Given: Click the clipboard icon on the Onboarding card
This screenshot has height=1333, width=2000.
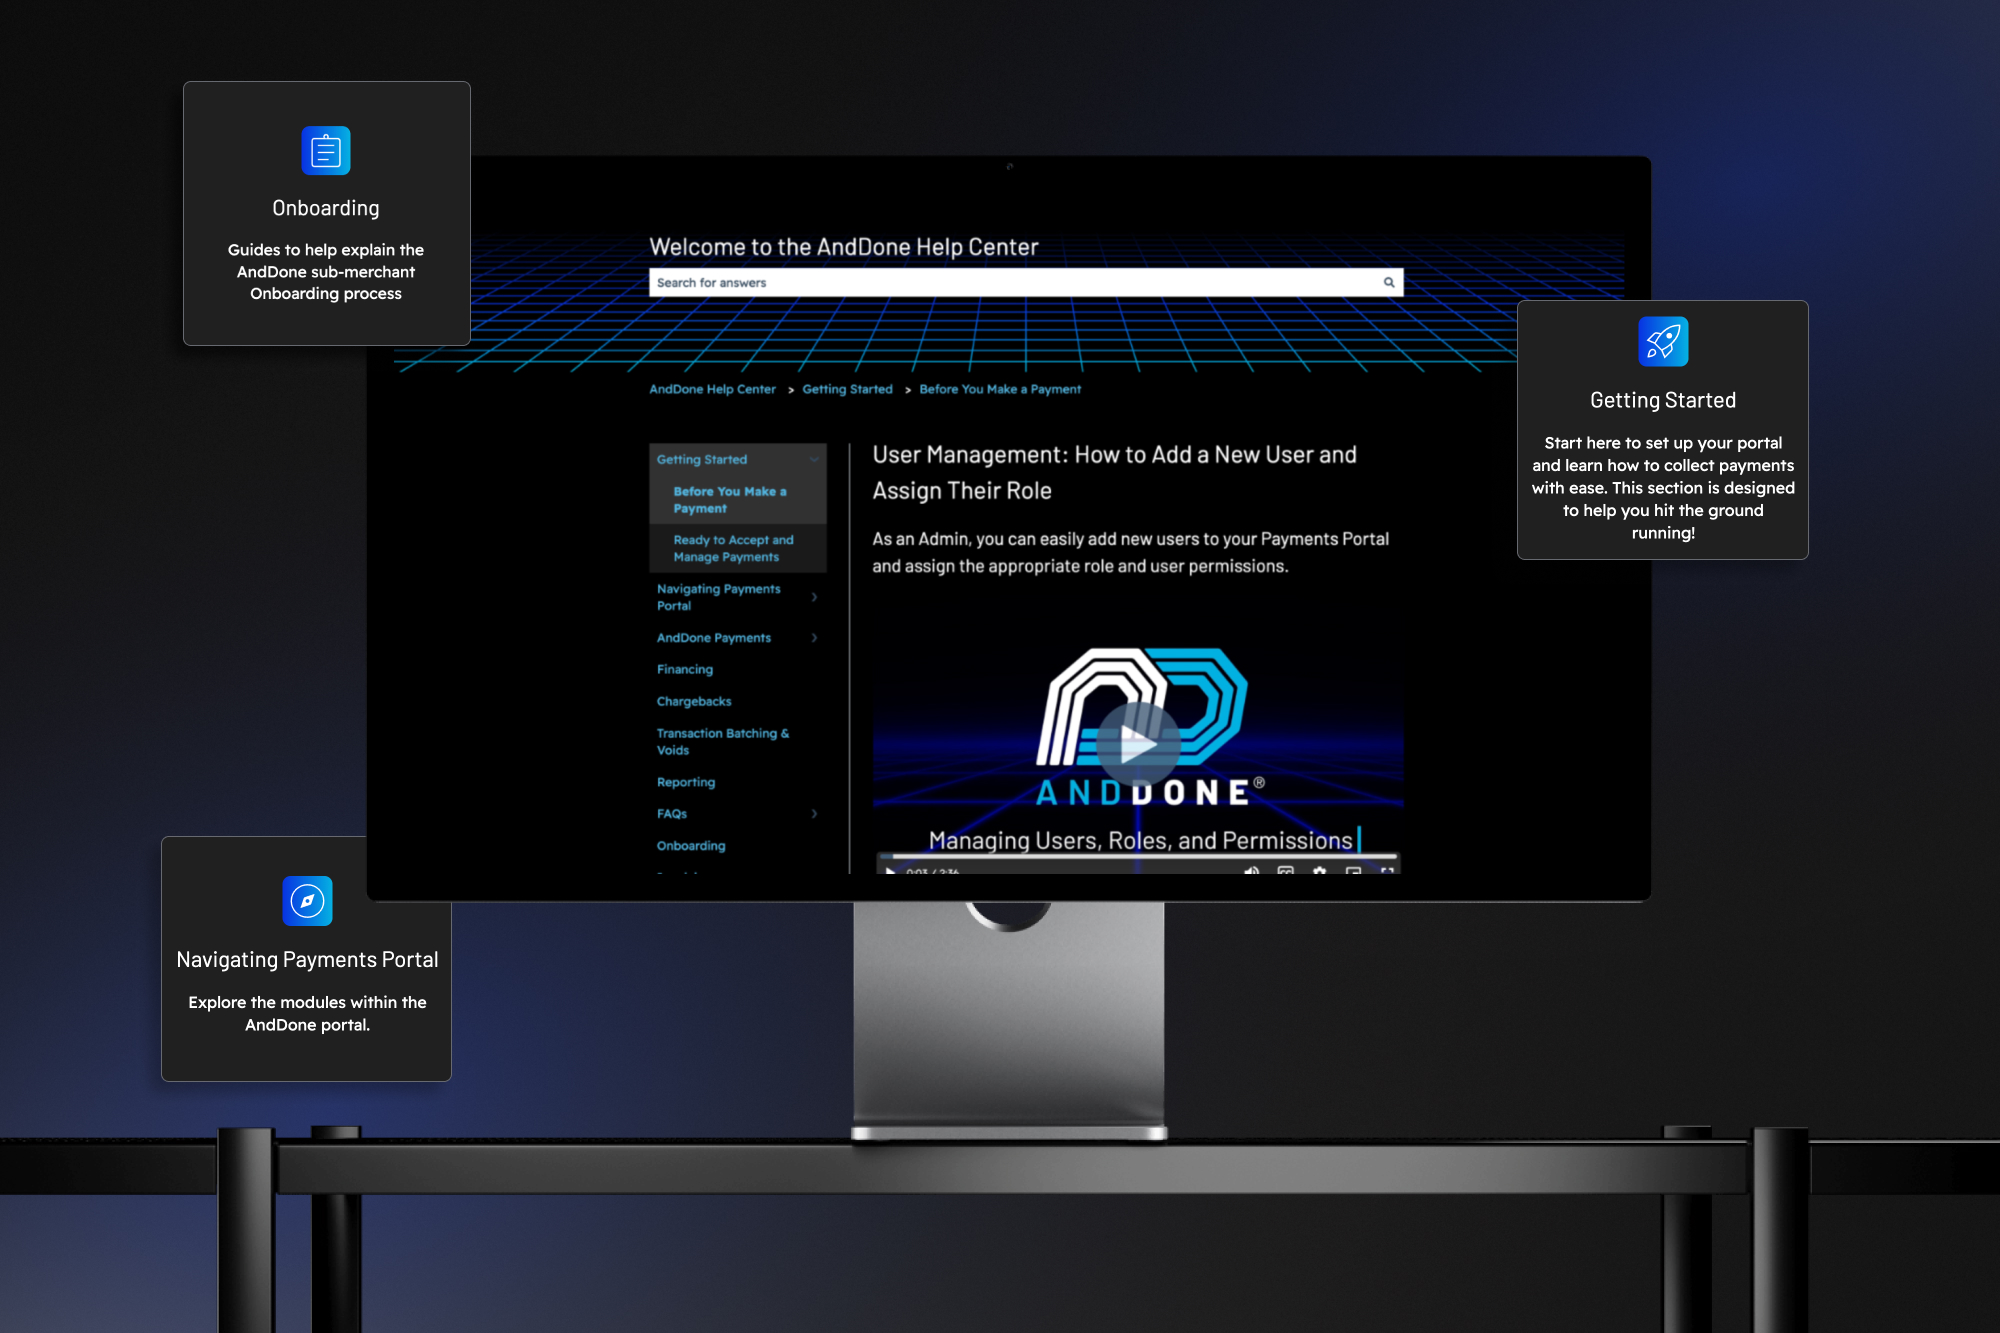Looking at the screenshot, I should pyautogui.click(x=326, y=151).
